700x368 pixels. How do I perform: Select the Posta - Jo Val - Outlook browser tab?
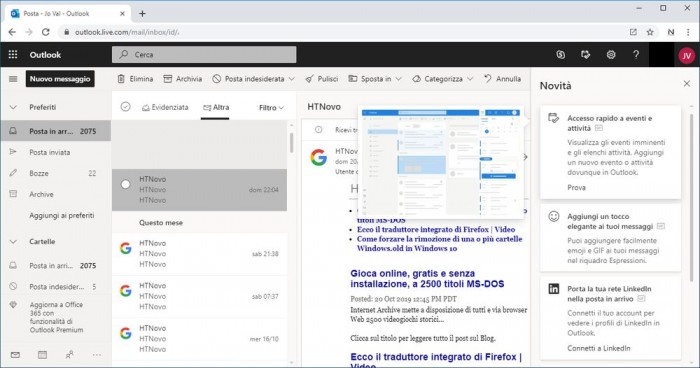click(67, 13)
